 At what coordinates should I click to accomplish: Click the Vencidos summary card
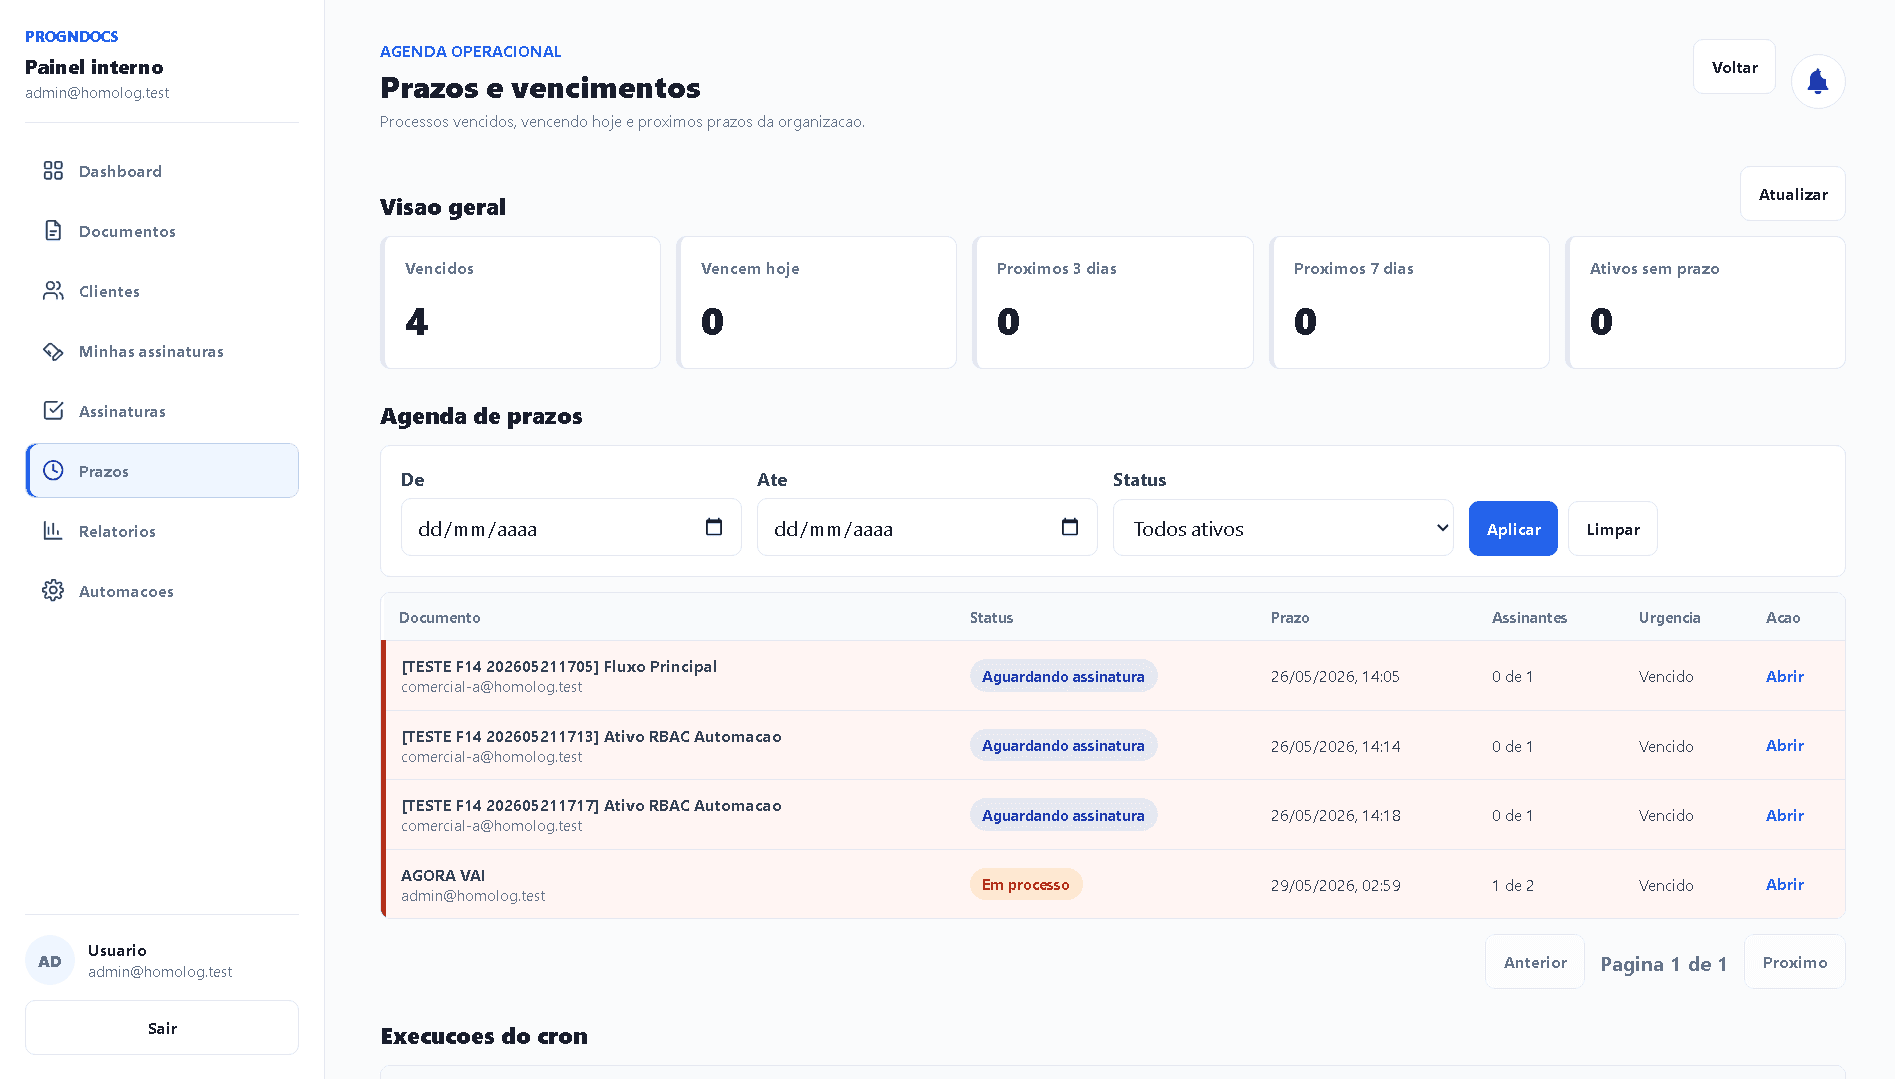520,302
